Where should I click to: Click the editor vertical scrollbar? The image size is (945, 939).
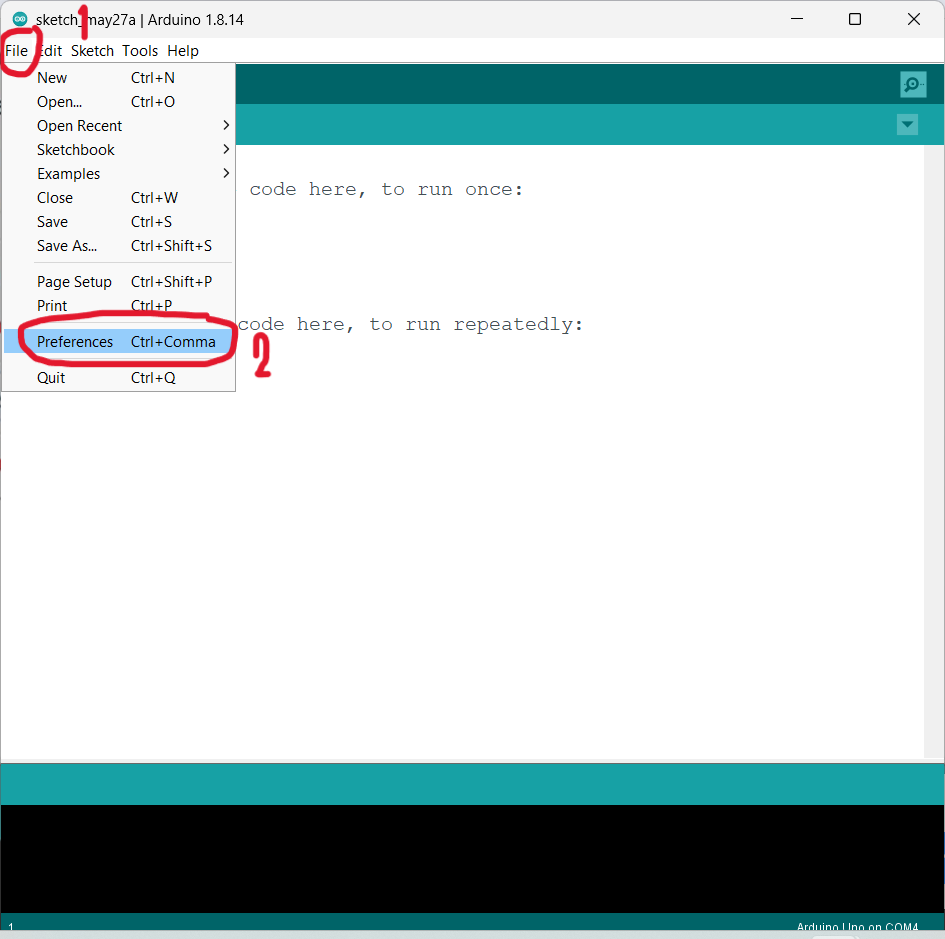click(x=934, y=451)
